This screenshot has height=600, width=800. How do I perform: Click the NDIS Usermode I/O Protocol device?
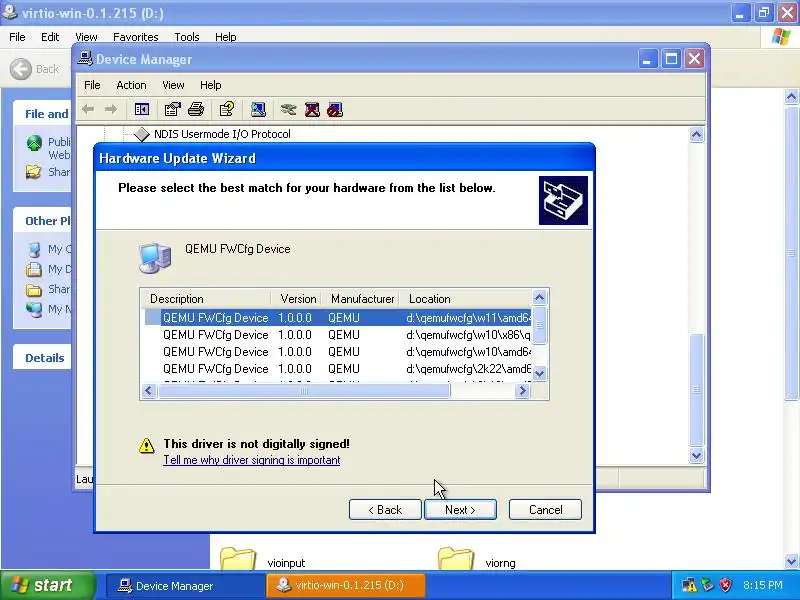point(222,134)
